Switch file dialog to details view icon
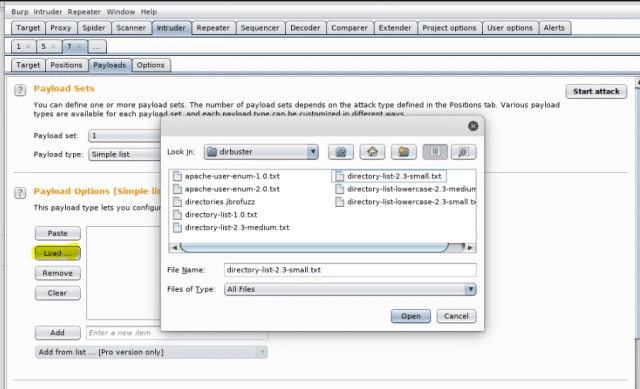The image size is (640, 389). tap(463, 152)
